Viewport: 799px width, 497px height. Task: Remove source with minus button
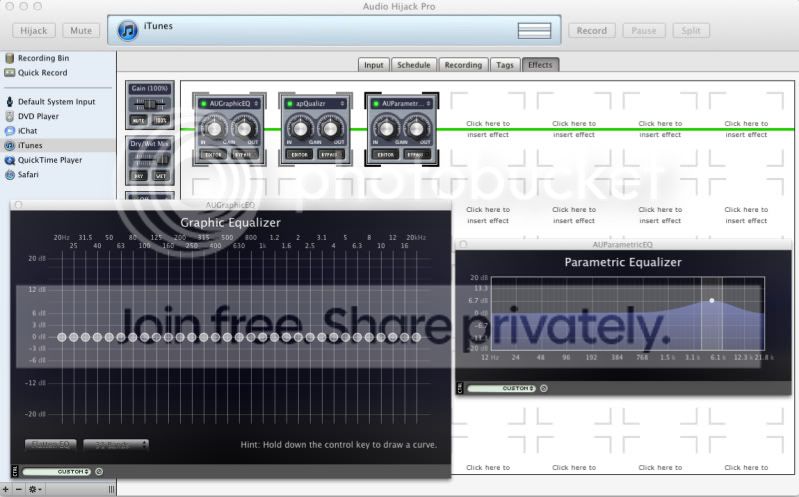point(19,489)
